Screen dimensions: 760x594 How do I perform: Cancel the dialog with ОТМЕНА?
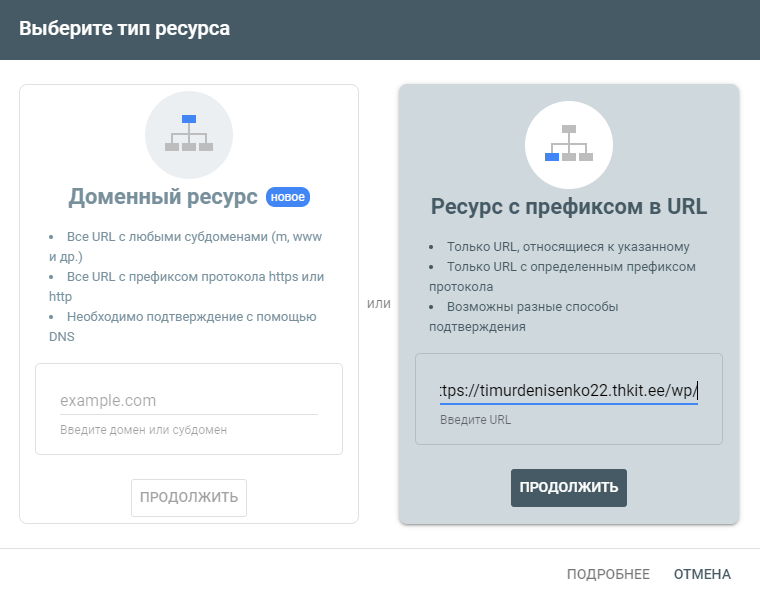702,574
